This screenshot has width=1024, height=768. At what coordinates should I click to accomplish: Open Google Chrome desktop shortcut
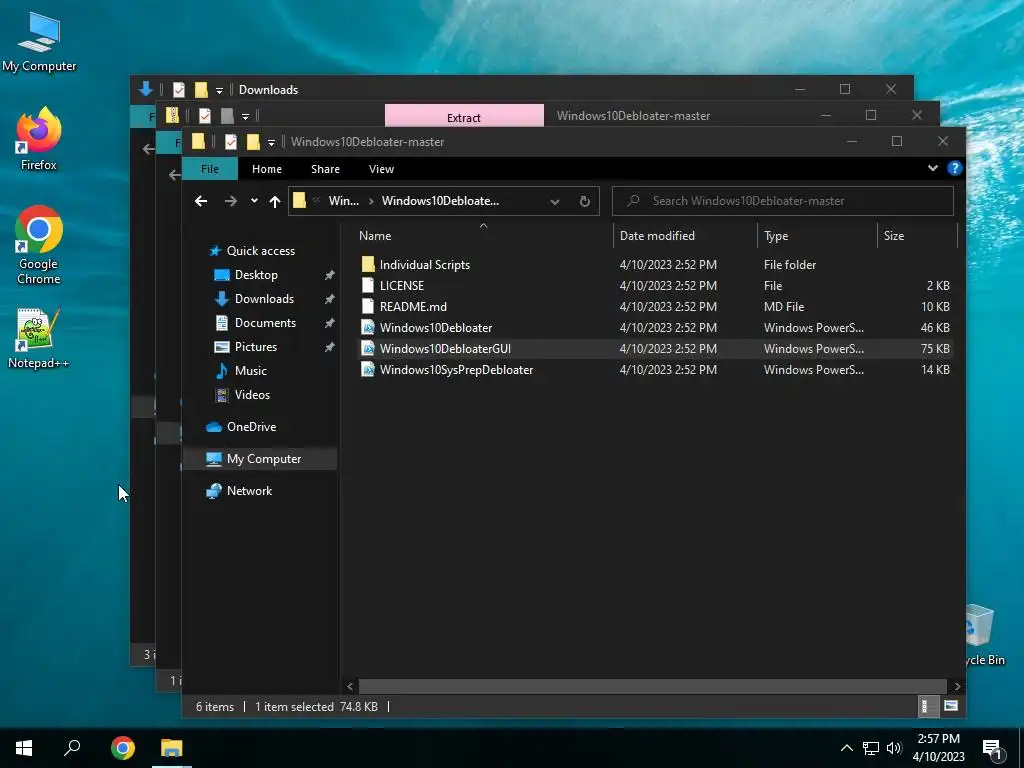[x=39, y=245]
